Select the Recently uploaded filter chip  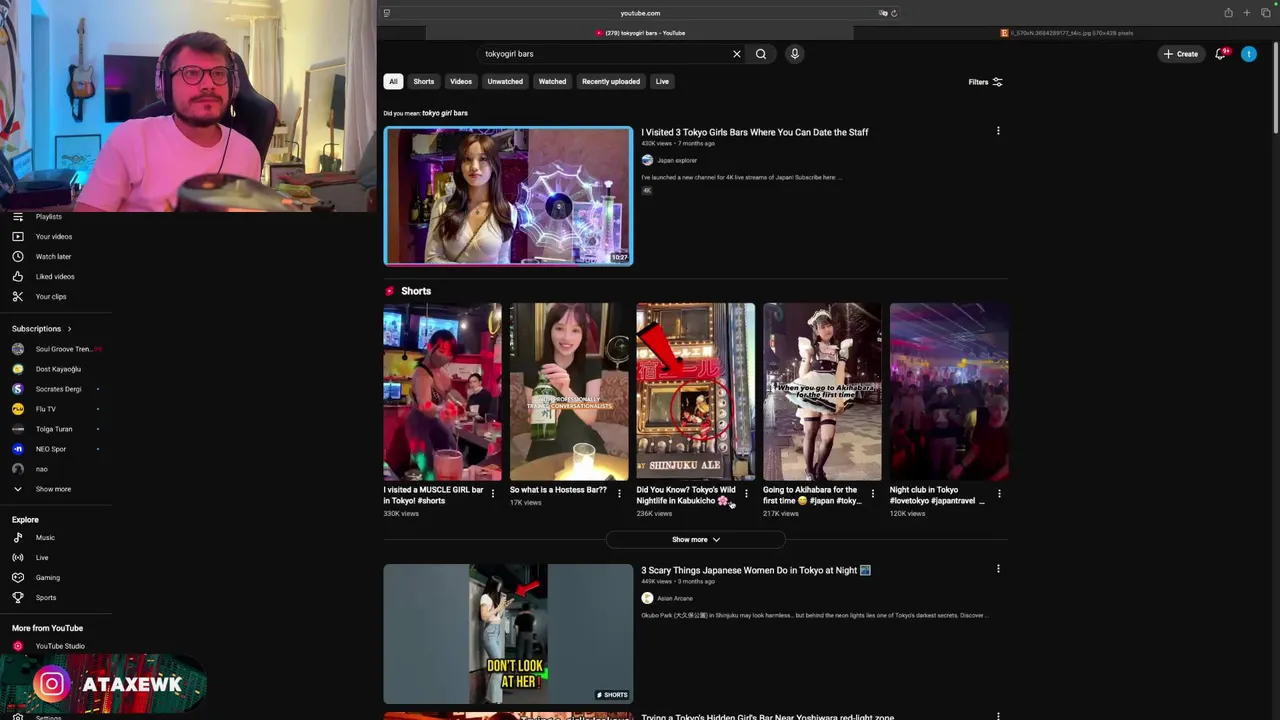coord(611,82)
